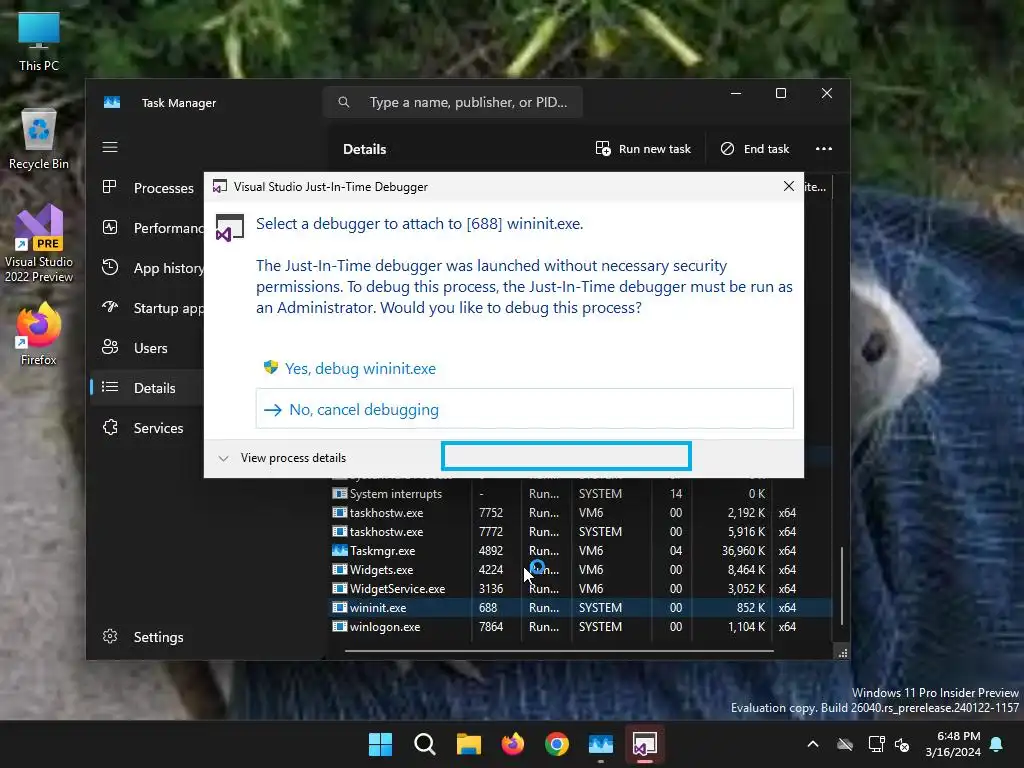The image size is (1024, 768).
Task: Click the Task Manager taskbar icon
Action: pyautogui.click(x=601, y=744)
